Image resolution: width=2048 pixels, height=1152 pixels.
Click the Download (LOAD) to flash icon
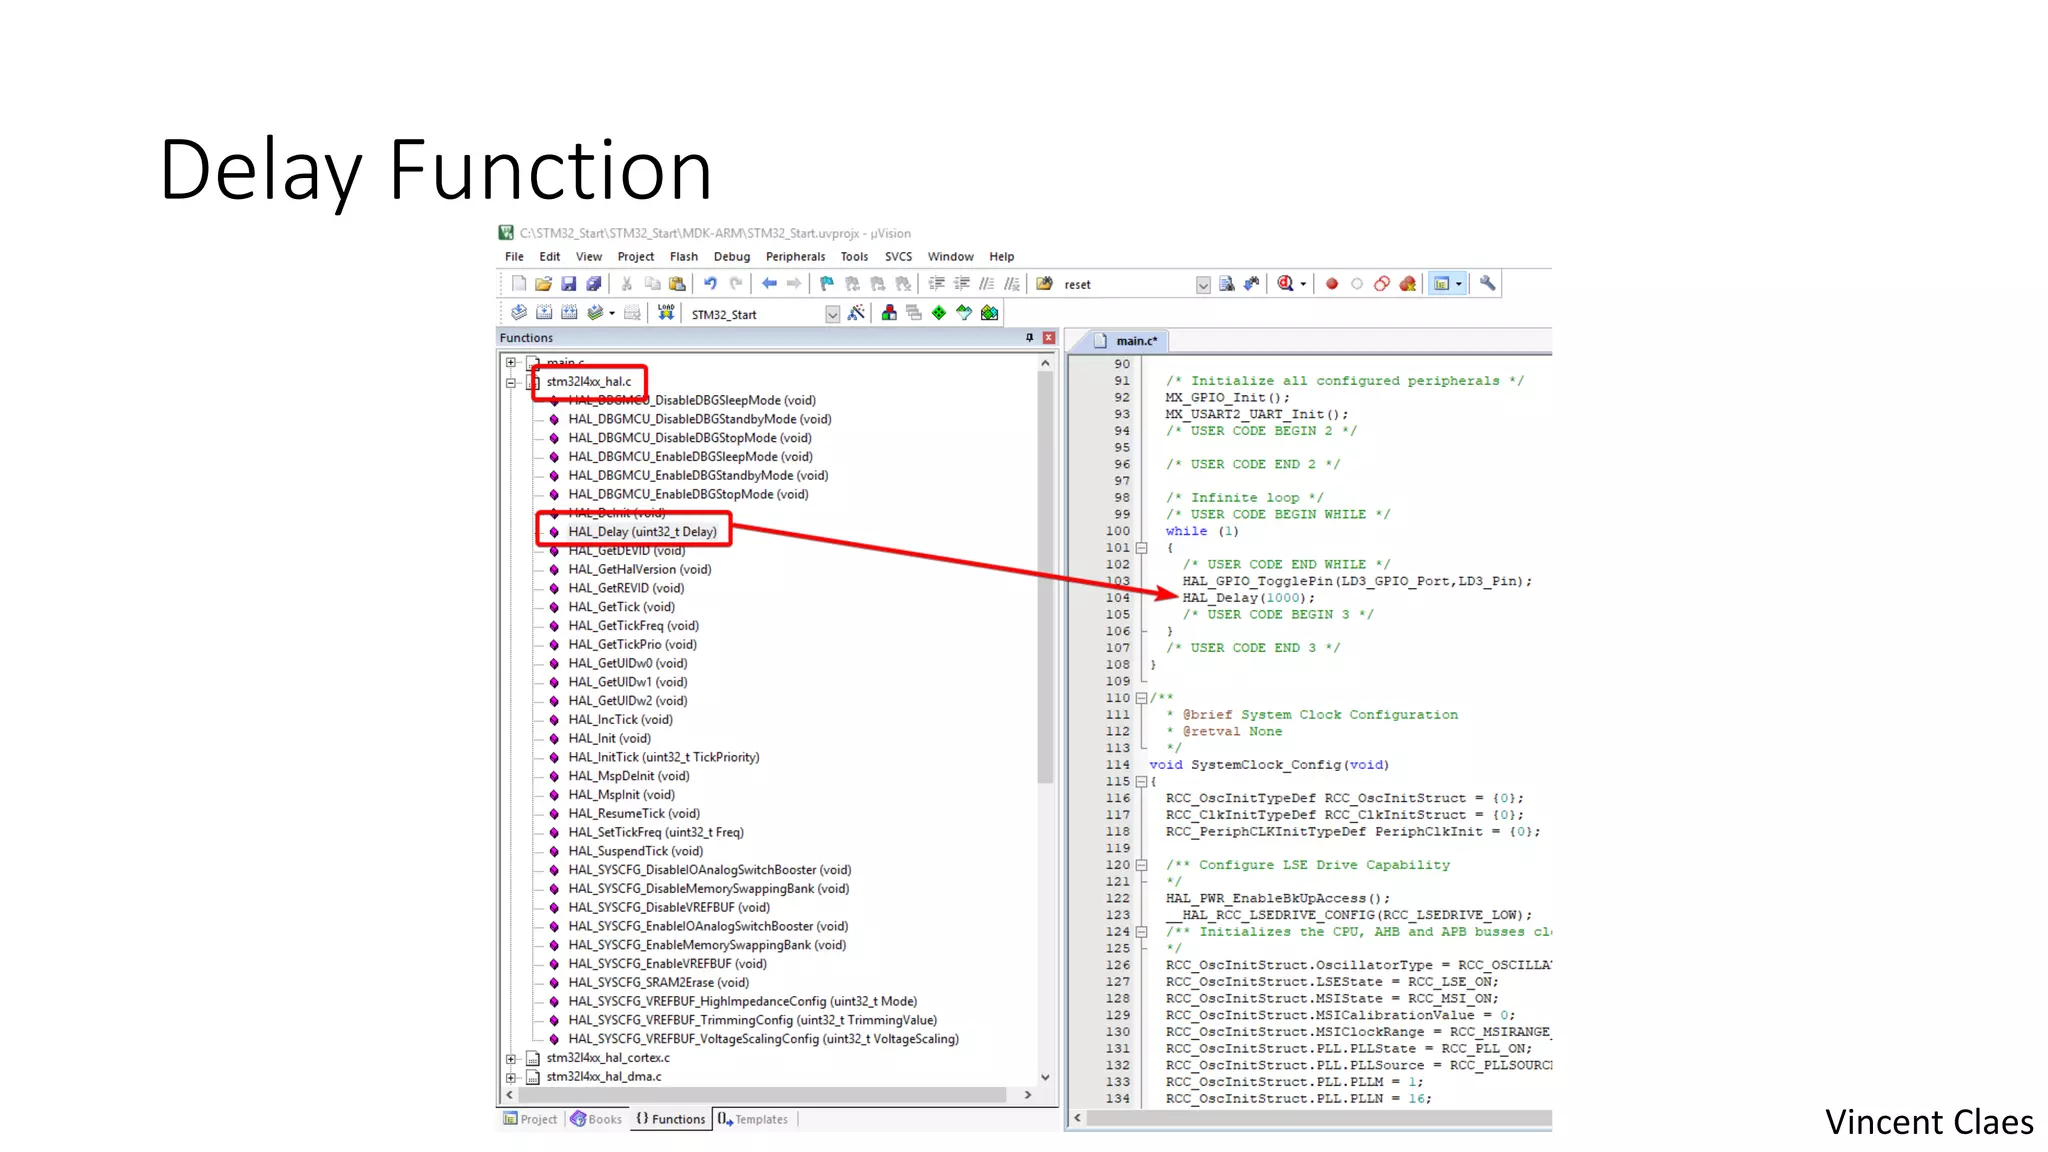coord(666,313)
